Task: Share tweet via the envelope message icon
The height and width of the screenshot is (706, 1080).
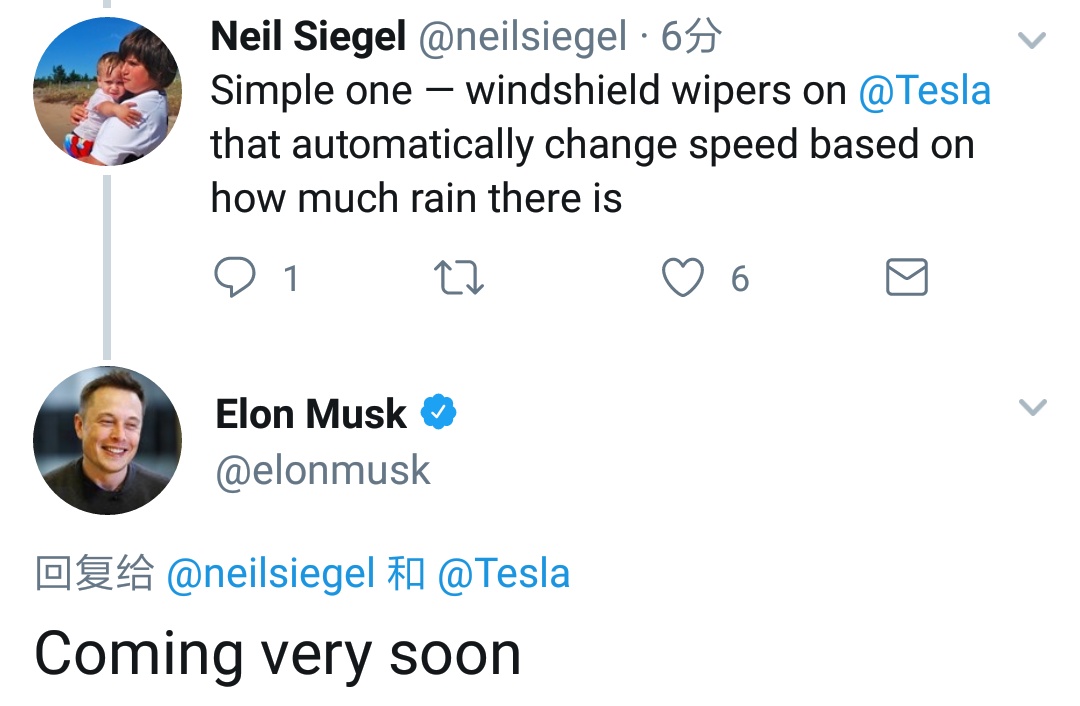Action: coord(906,278)
